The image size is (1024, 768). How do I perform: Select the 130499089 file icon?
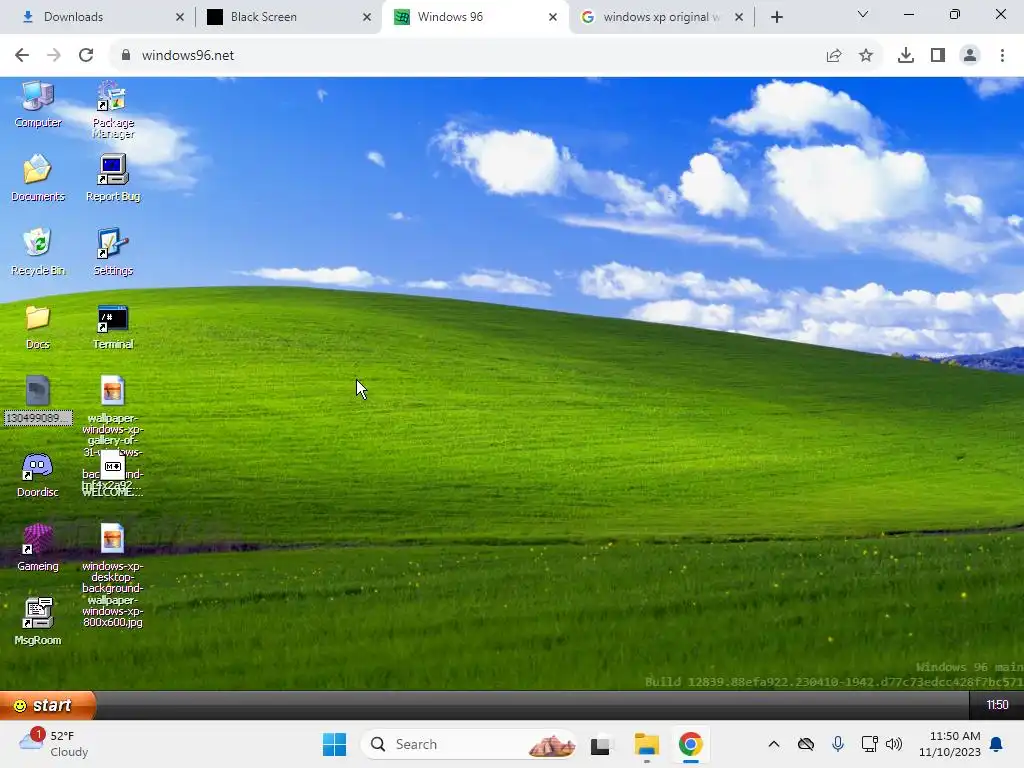pos(38,400)
